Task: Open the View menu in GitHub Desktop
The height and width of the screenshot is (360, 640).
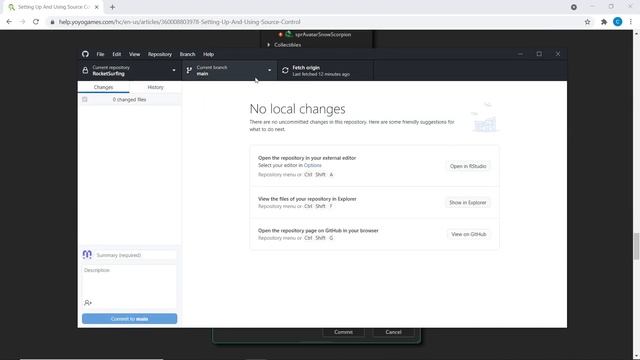Action: [134, 54]
